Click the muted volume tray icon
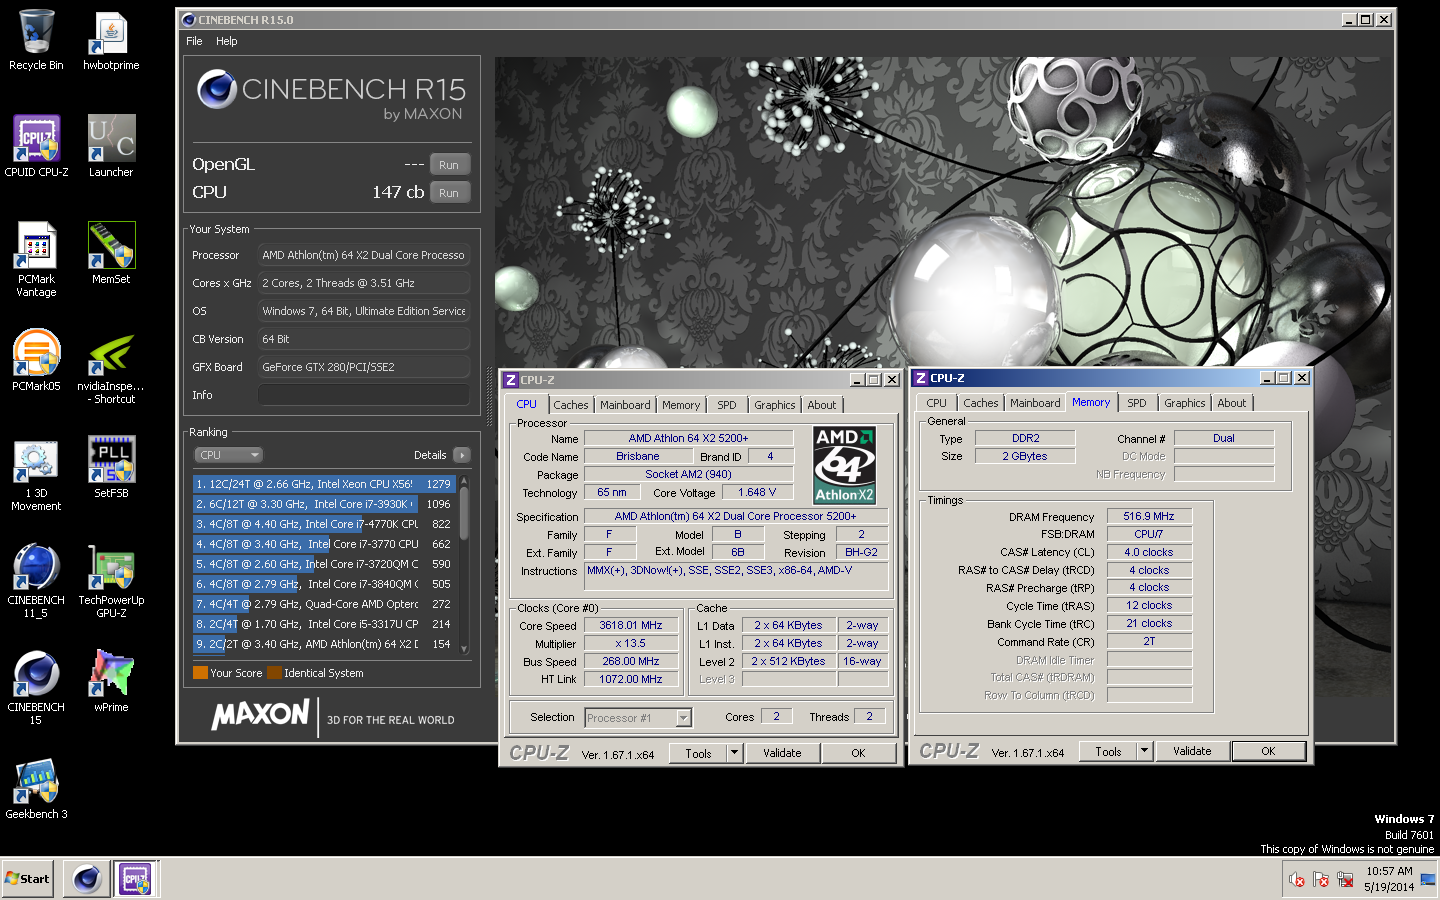Screen dimensions: 1440x900 click(1297, 879)
